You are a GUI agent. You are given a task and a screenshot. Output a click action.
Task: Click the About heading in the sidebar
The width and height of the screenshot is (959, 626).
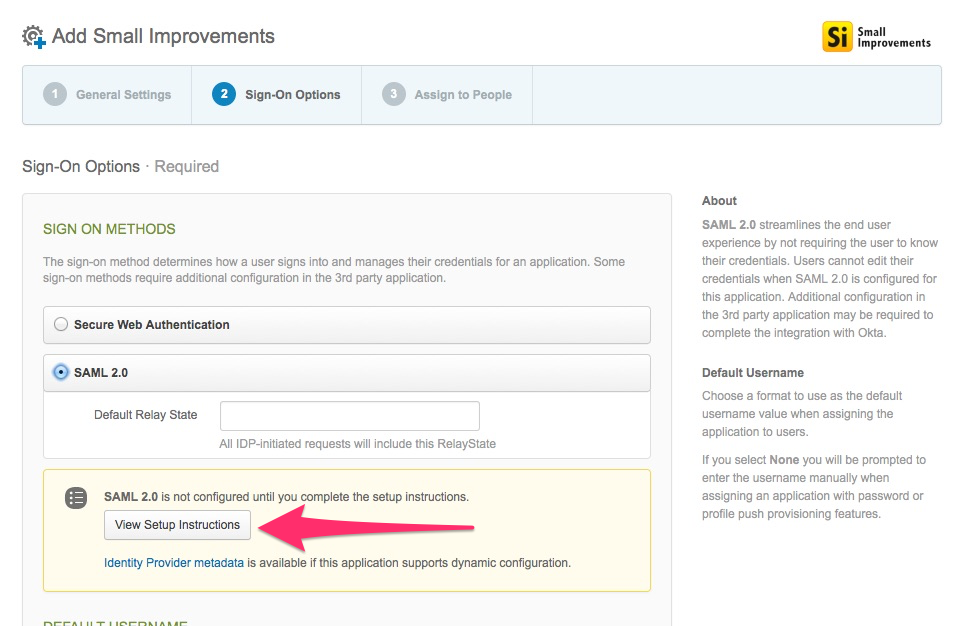(719, 201)
